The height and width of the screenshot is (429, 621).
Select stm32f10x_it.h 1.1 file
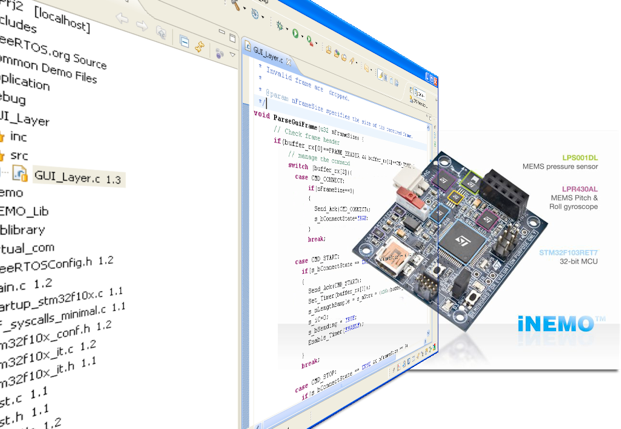click(48, 372)
